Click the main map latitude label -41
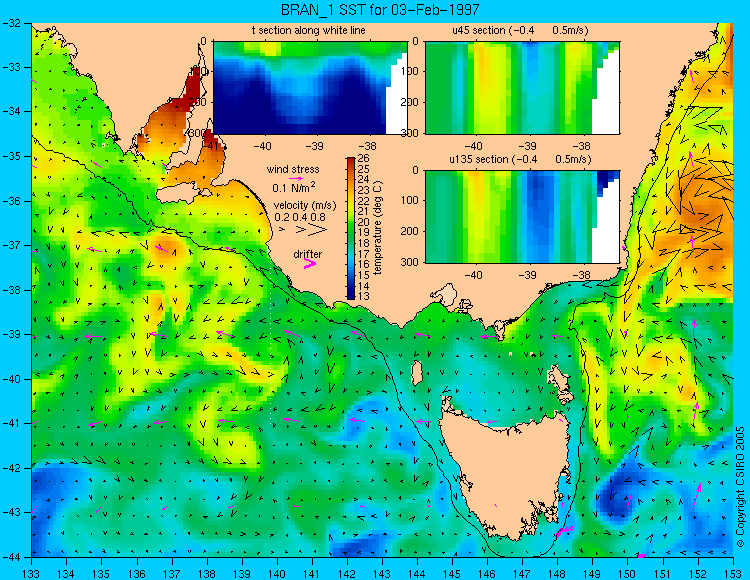This screenshot has height=580, width=750. point(11,423)
